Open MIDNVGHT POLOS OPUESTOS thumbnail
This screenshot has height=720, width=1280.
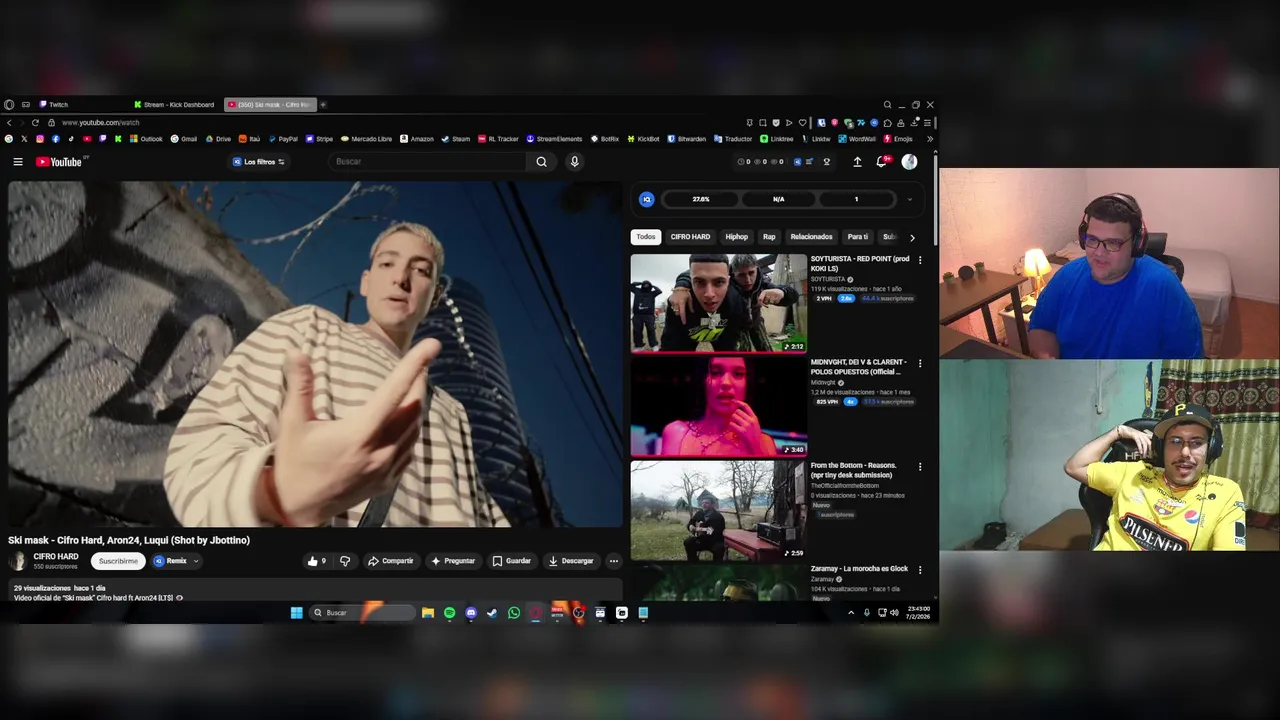tap(718, 406)
